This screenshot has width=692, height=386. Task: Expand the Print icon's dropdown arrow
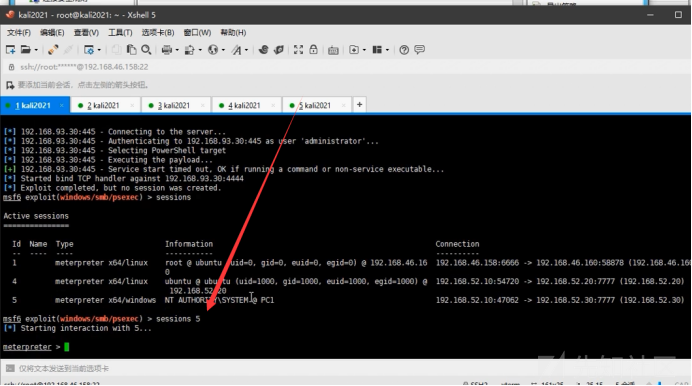click(x=177, y=50)
